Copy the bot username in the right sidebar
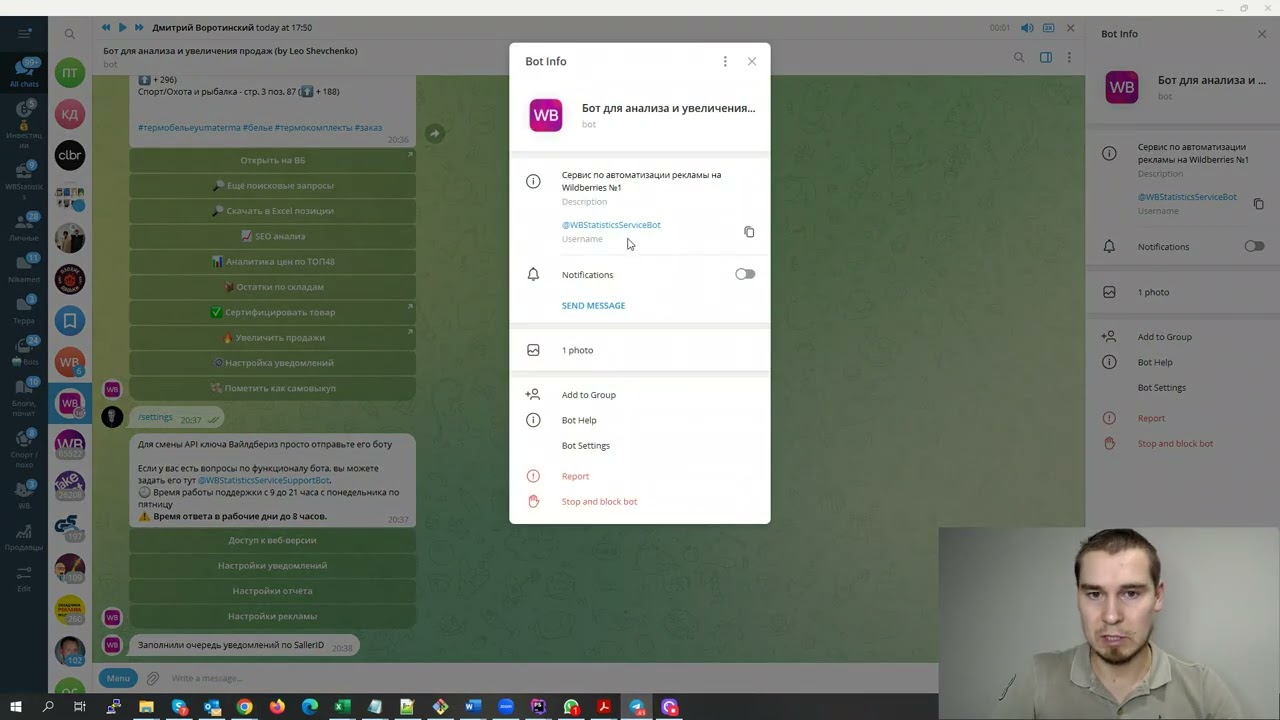 pyautogui.click(x=1259, y=204)
